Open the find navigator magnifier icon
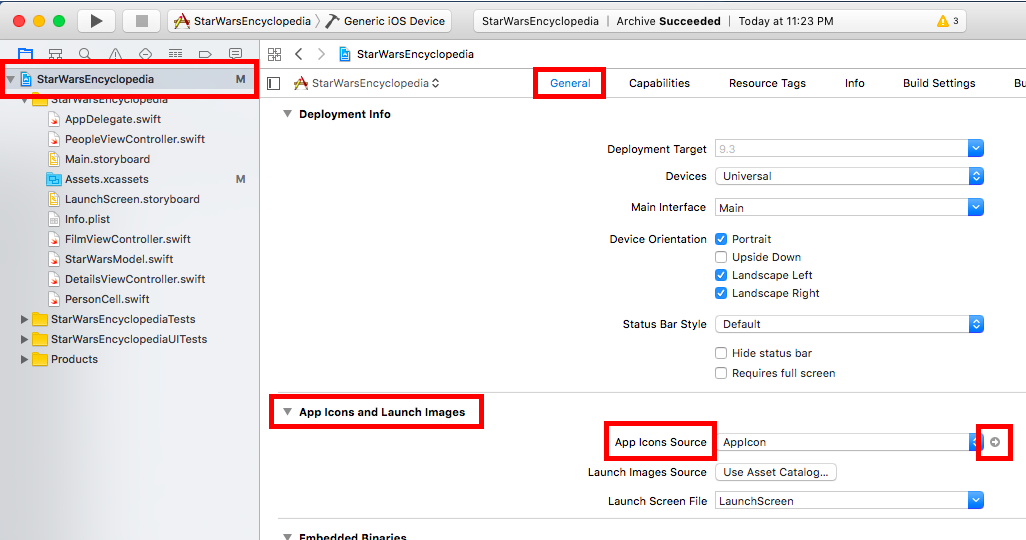The width and height of the screenshot is (1026, 540). tap(85, 54)
